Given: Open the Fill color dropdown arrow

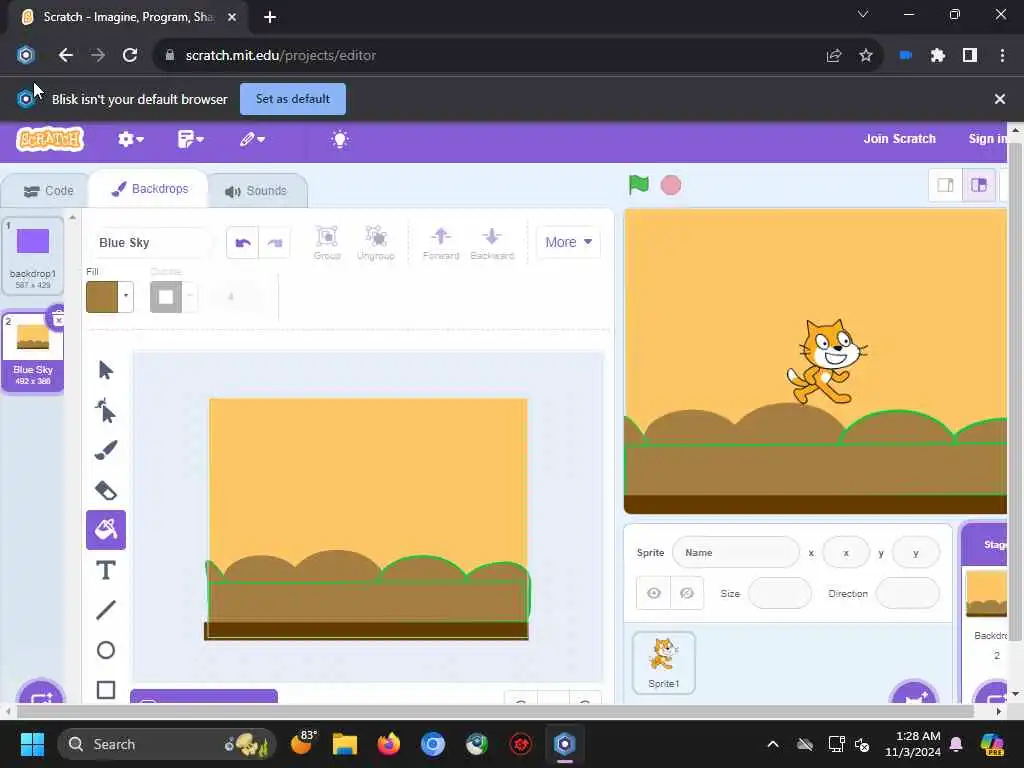Looking at the screenshot, I should tap(126, 296).
